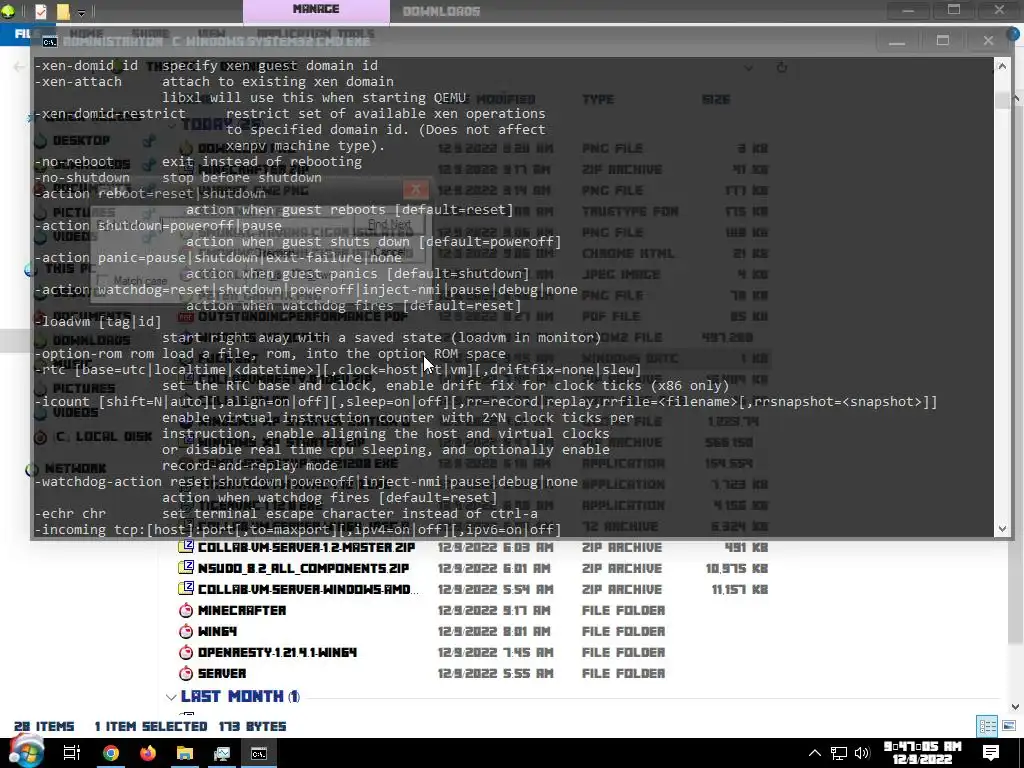Click Explorer file list scrollbar down arrow
1024x768 pixels.
click(x=1016, y=707)
